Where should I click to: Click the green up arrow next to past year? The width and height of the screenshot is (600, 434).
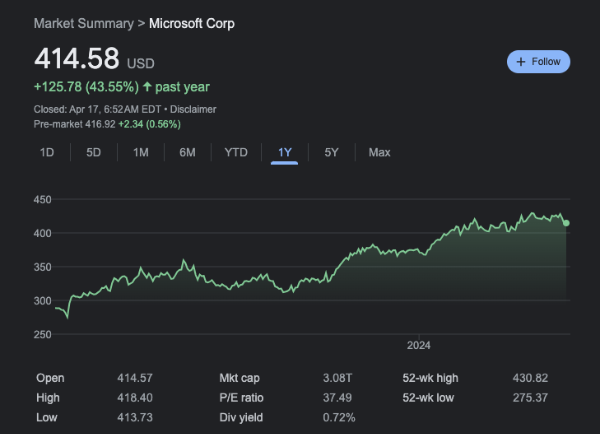pyautogui.click(x=147, y=86)
